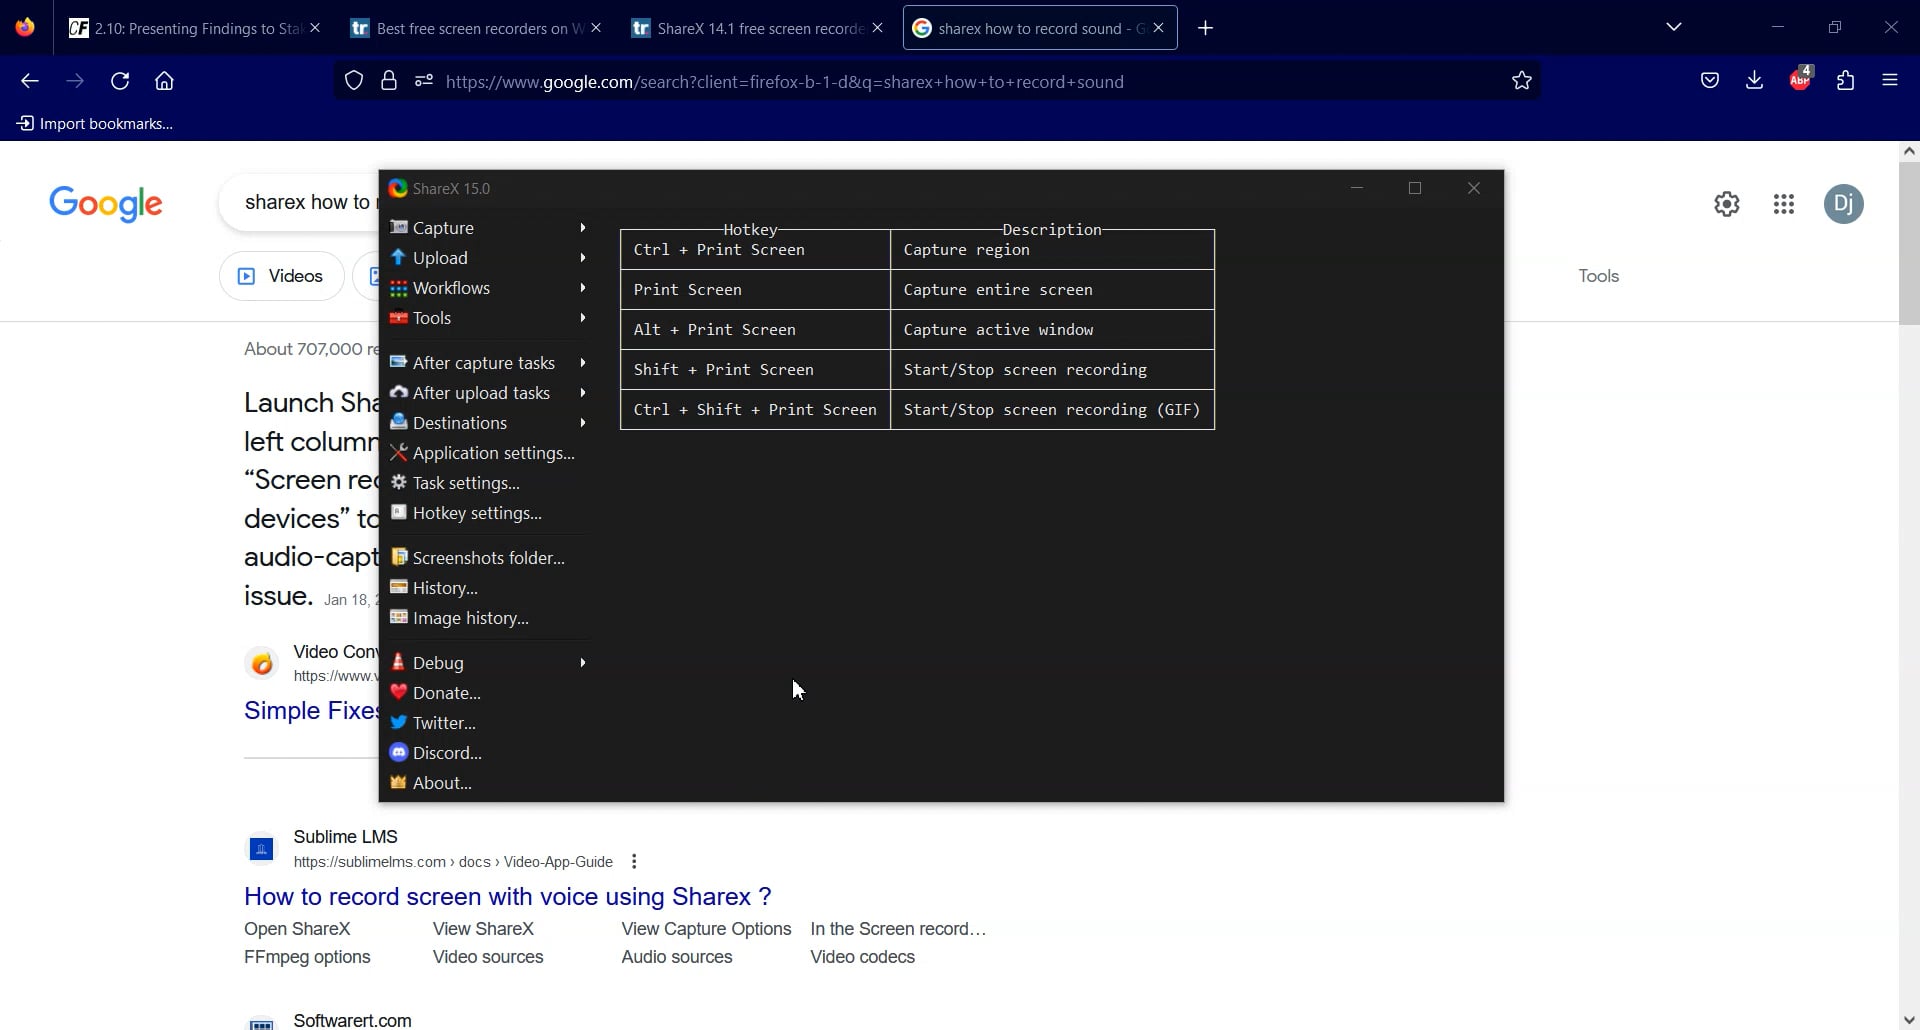Open ShareX Application settings

pos(494,452)
